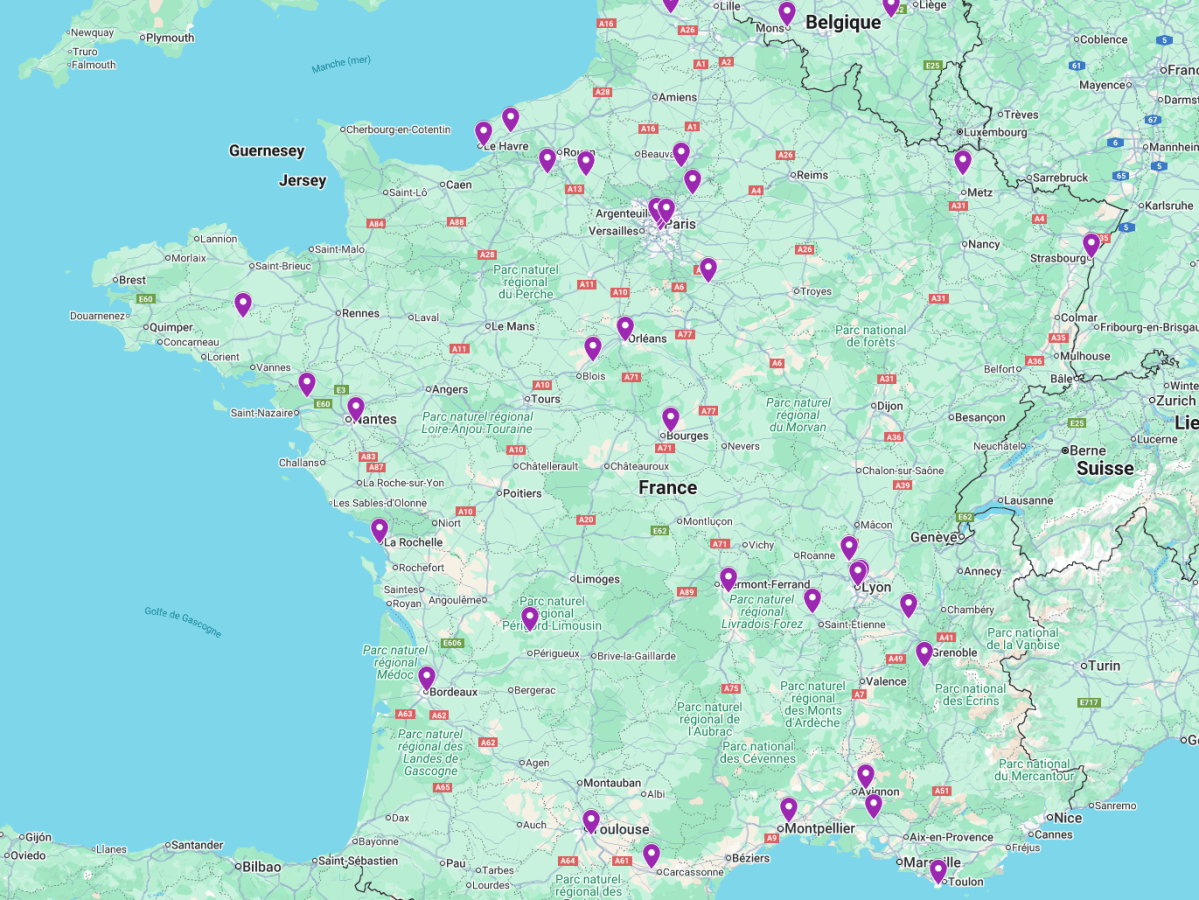The width and height of the screenshot is (1199, 900).
Task: Select the purple pin near Strasbourg
Action: (x=1090, y=243)
